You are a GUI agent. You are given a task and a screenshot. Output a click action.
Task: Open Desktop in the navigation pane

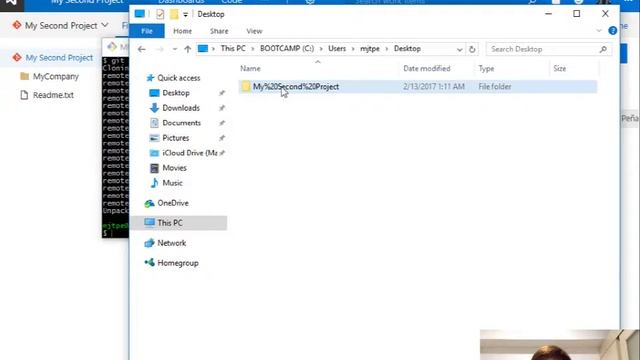tap(176, 93)
